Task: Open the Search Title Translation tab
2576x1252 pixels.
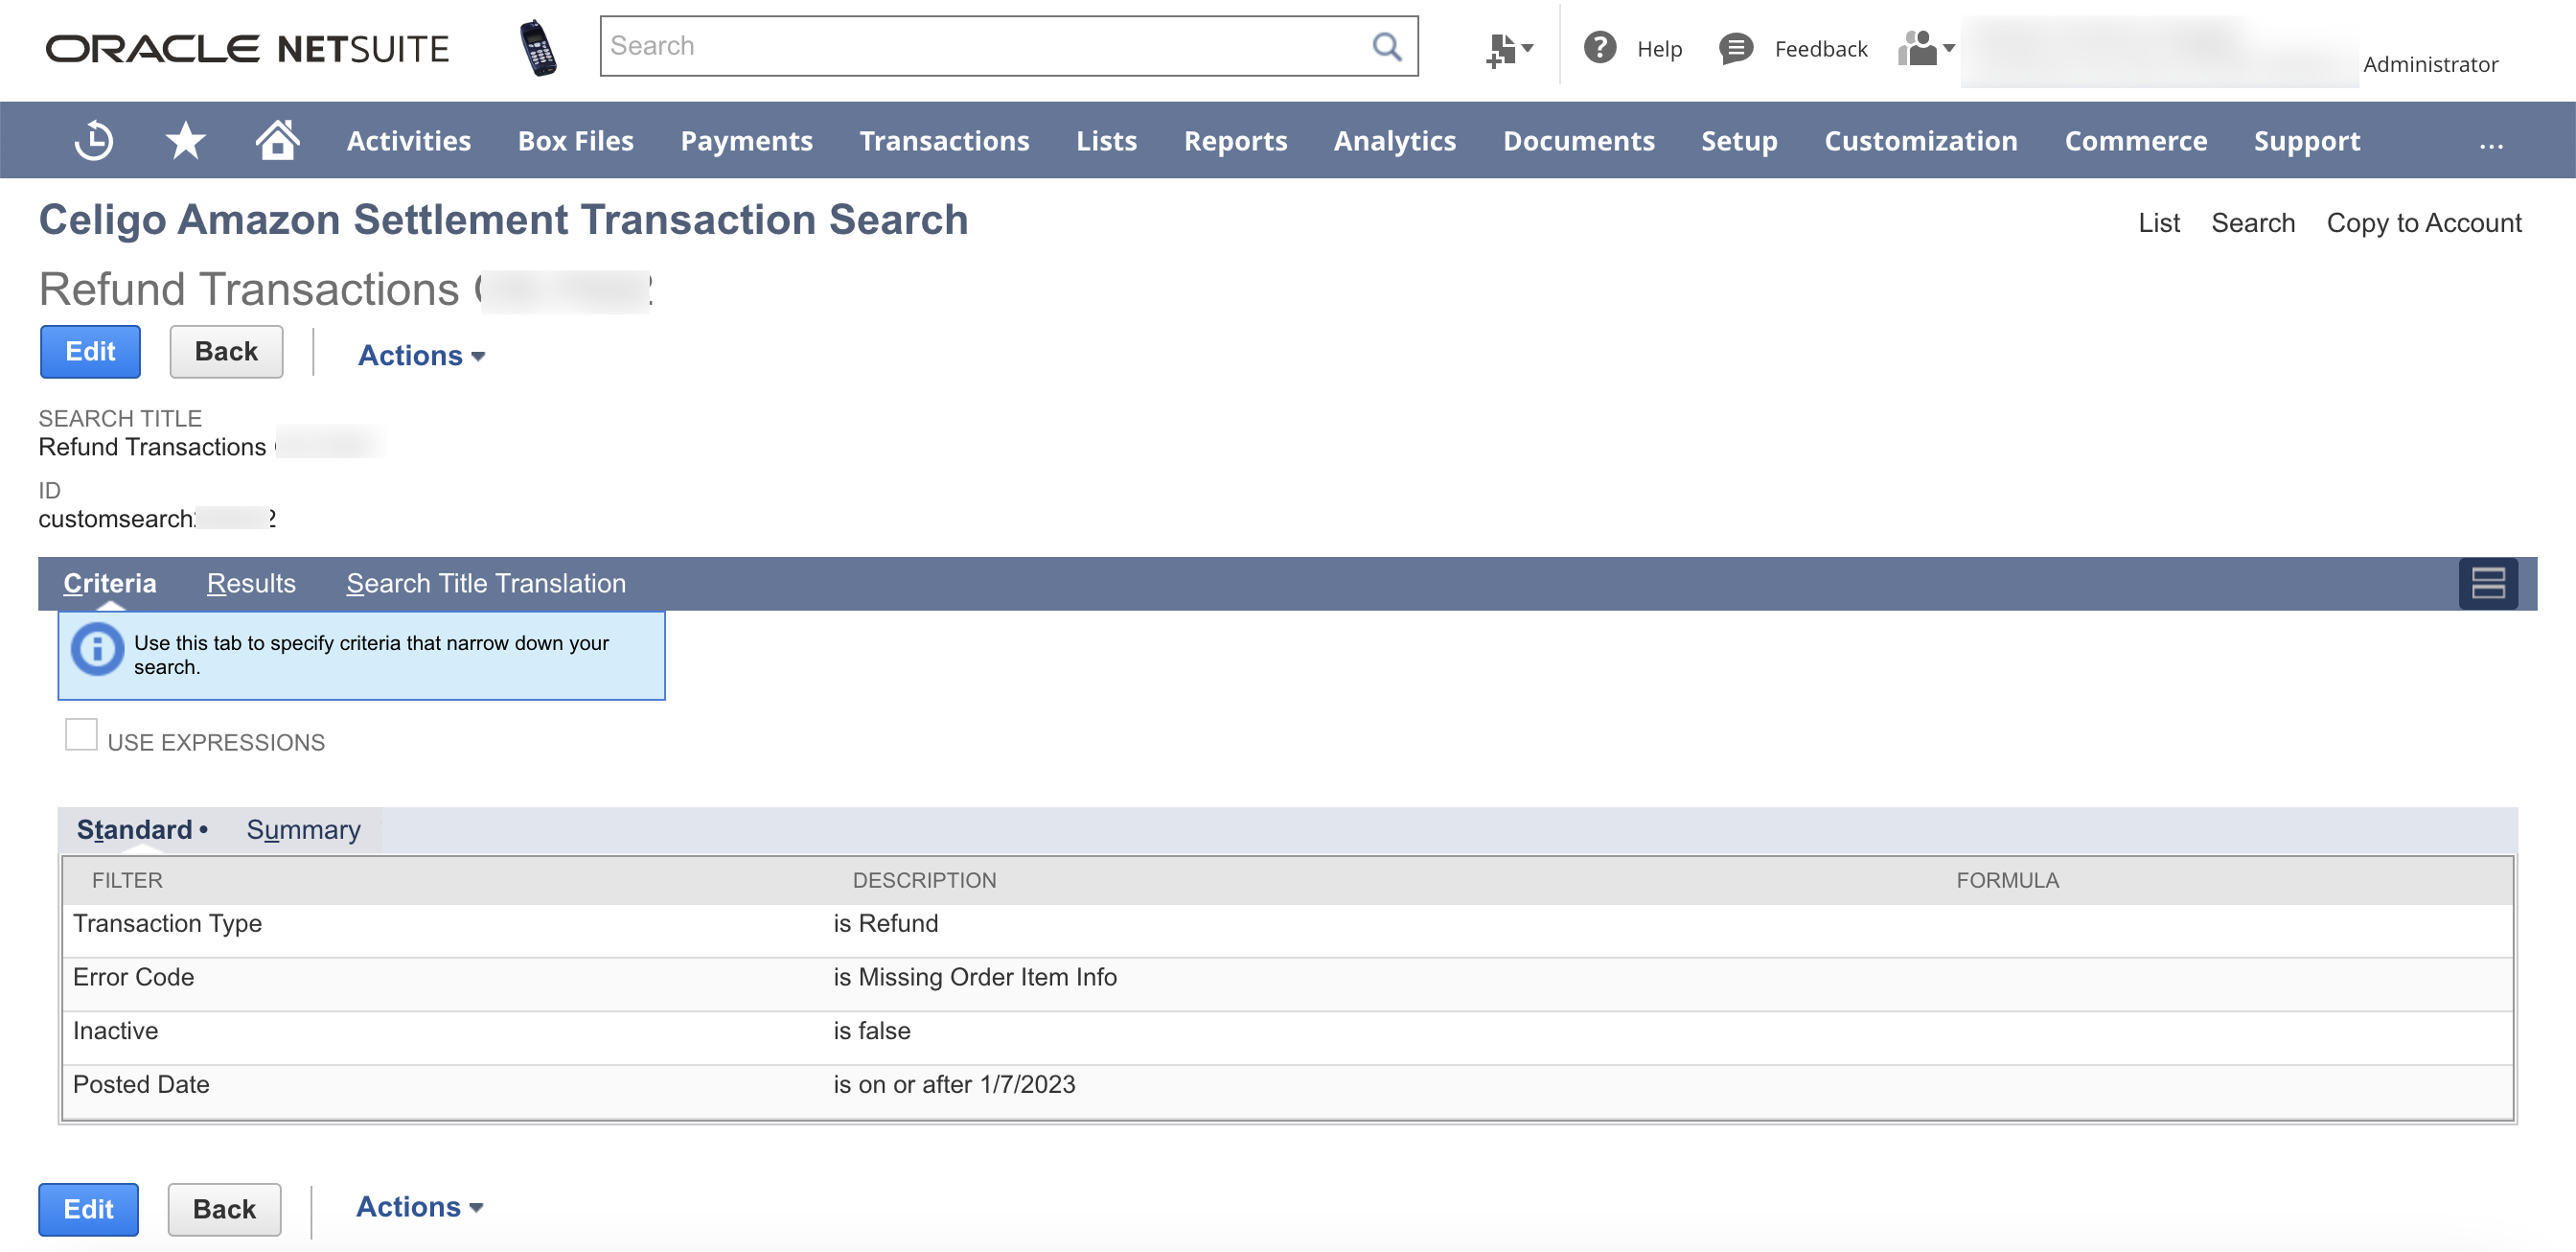Action: click(x=486, y=583)
